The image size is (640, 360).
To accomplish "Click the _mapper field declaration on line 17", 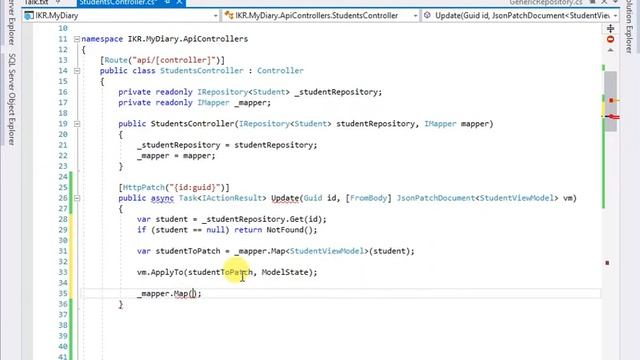I will (x=250, y=102).
